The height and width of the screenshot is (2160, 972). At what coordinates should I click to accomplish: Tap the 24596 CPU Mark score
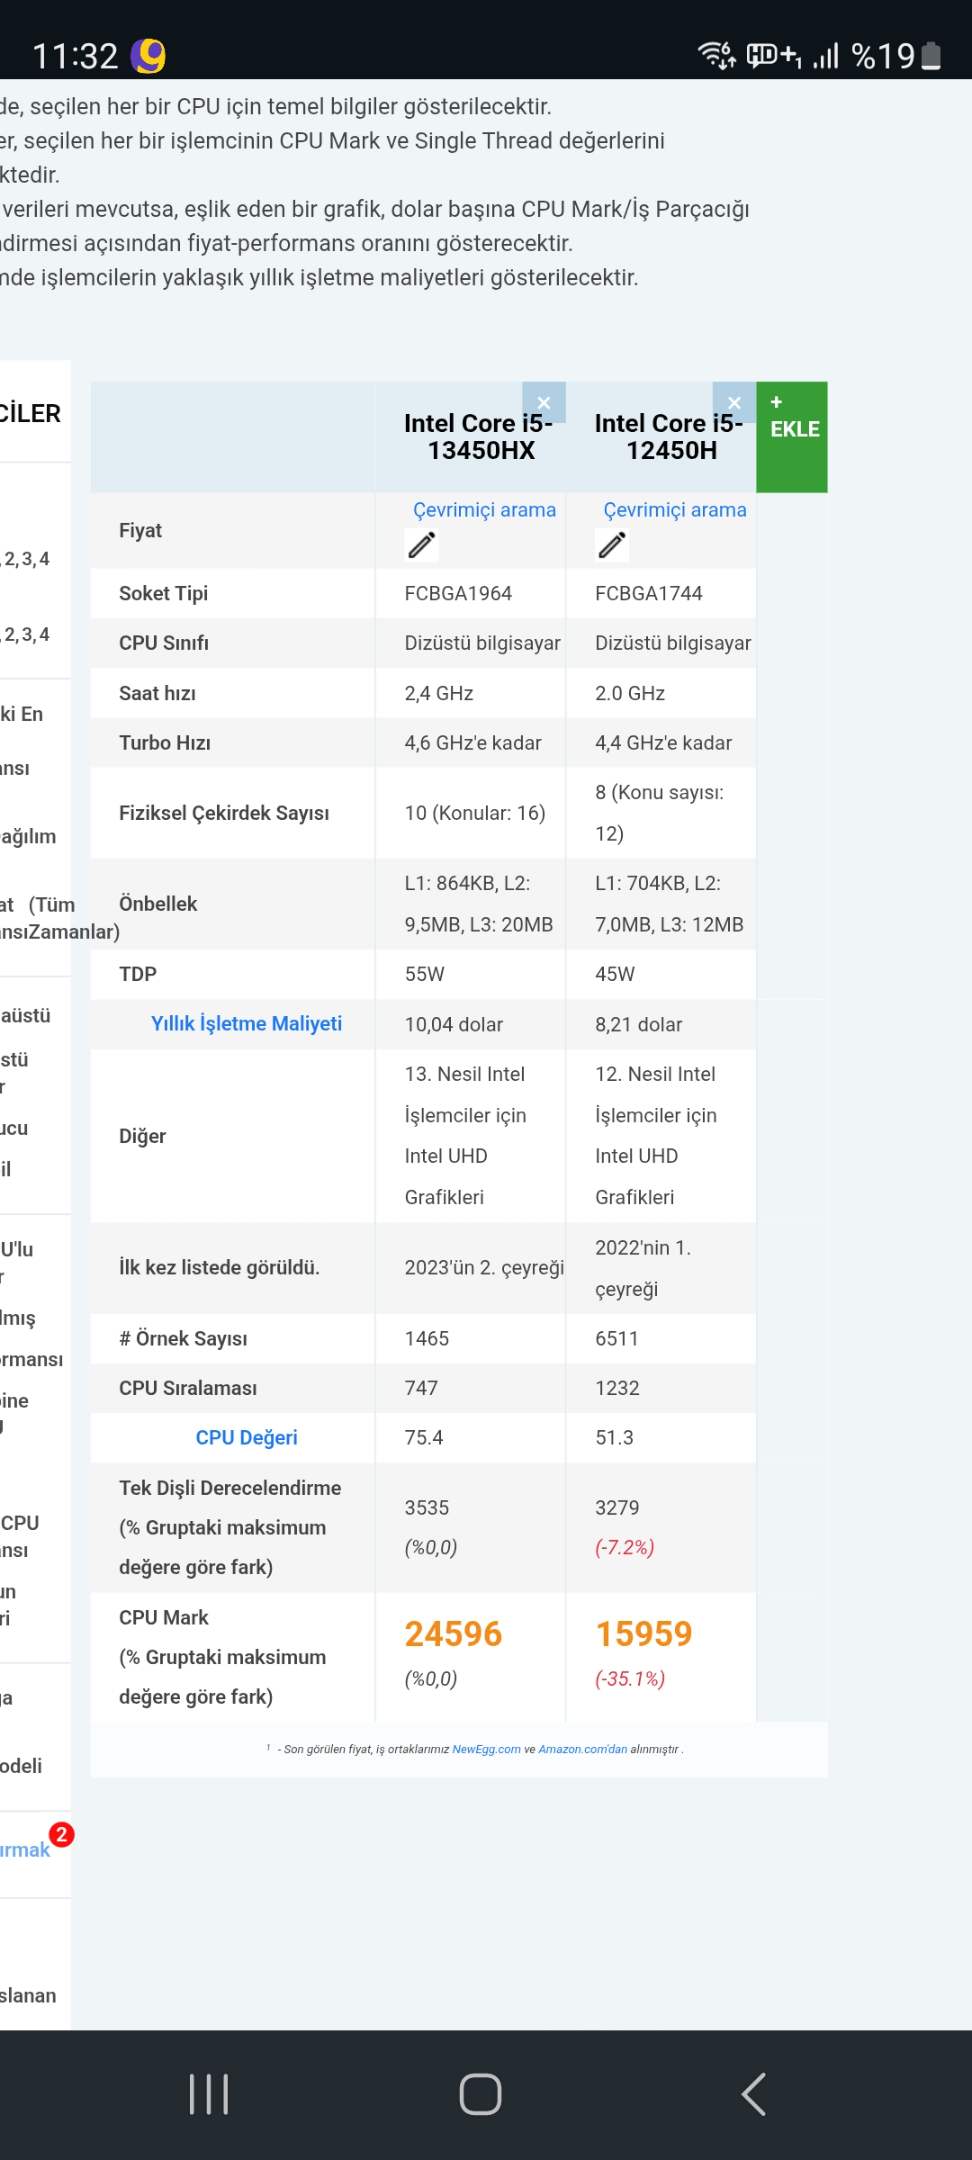[453, 1634]
